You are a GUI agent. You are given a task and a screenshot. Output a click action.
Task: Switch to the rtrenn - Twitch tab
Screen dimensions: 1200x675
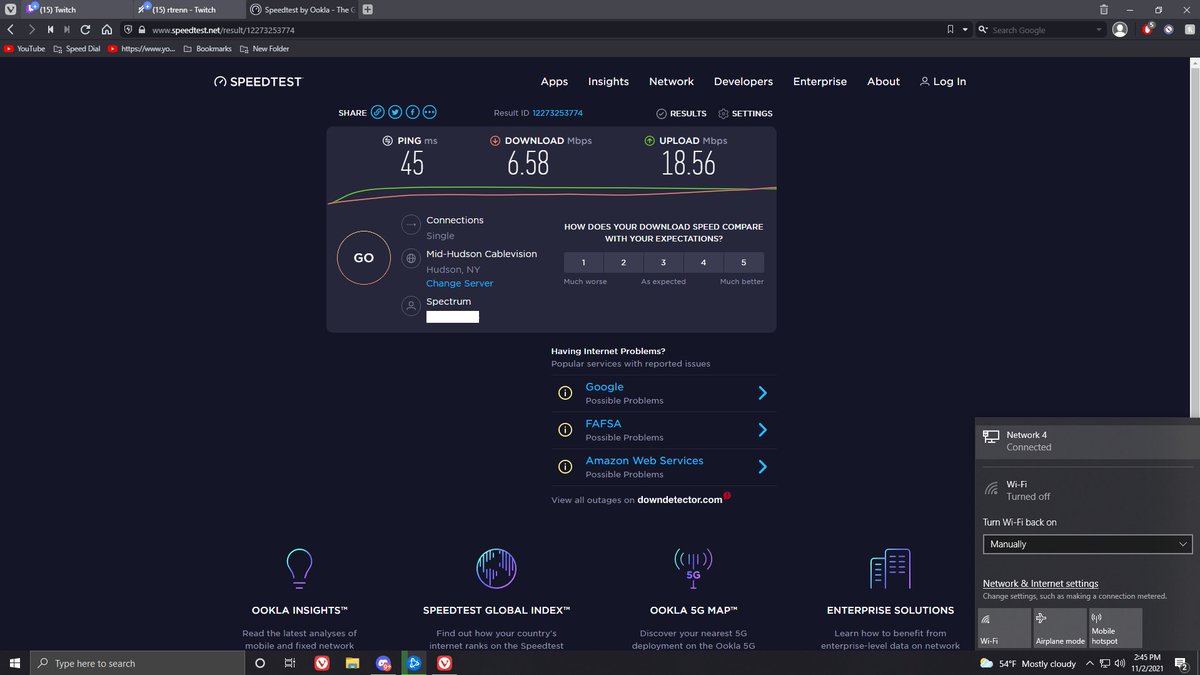[188, 9]
